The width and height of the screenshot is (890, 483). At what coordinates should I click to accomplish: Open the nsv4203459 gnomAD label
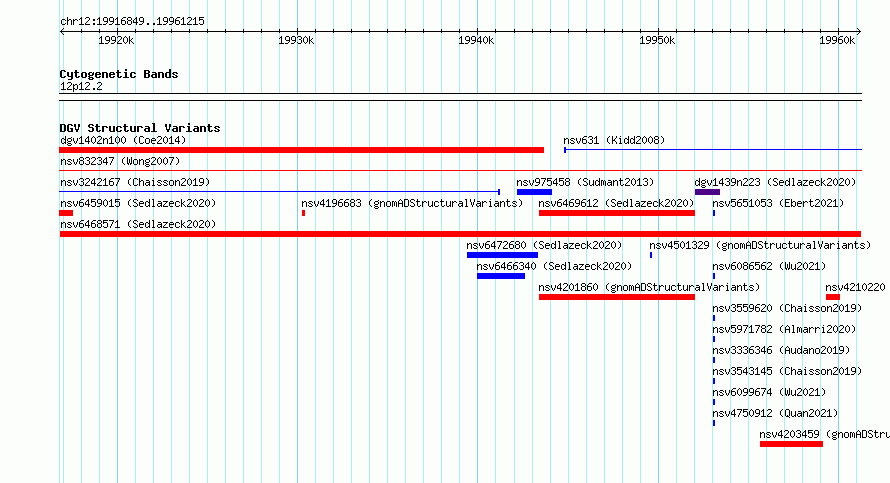[825, 434]
